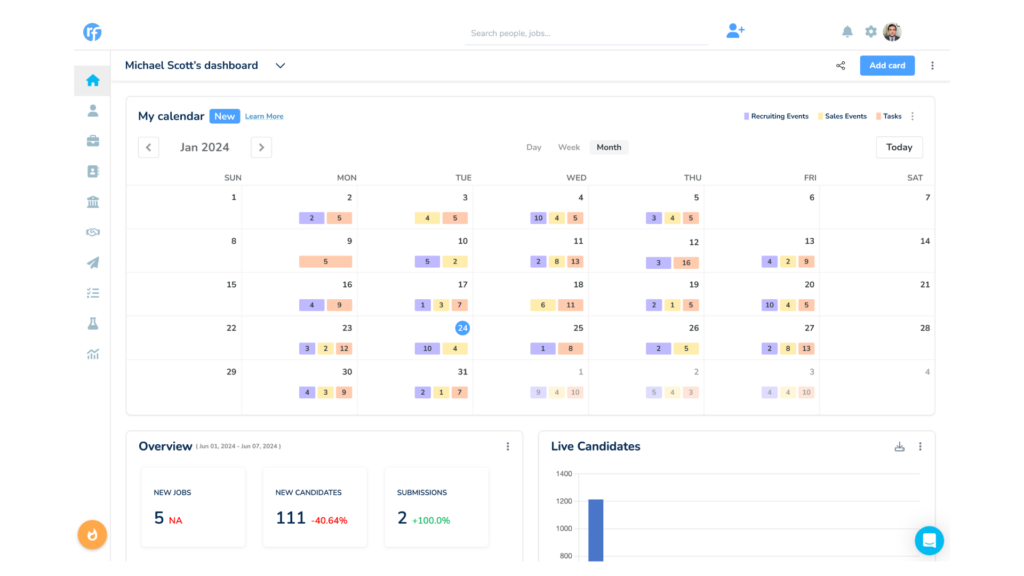Go to previous month with left chevron
The image size is (1024, 576).
pos(148,147)
